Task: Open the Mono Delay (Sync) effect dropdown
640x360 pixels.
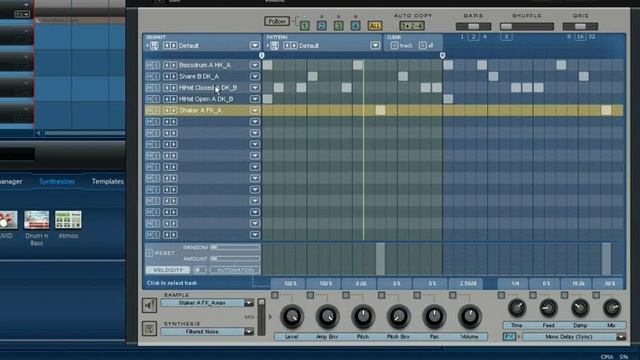Action: pos(621,337)
